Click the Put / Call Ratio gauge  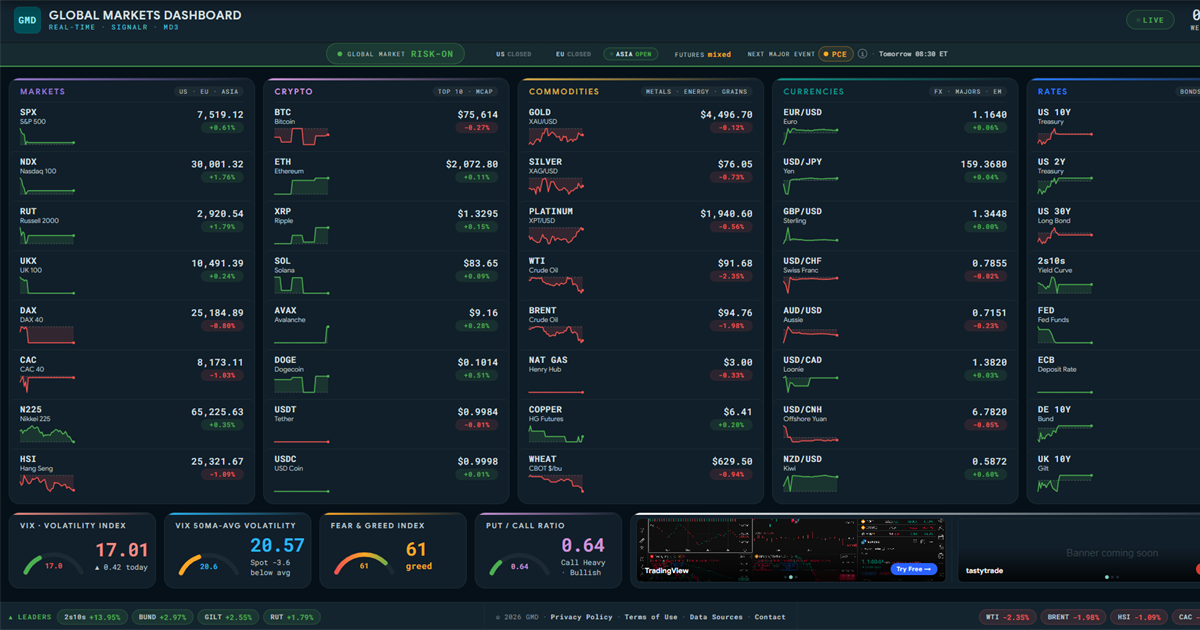coord(519,566)
